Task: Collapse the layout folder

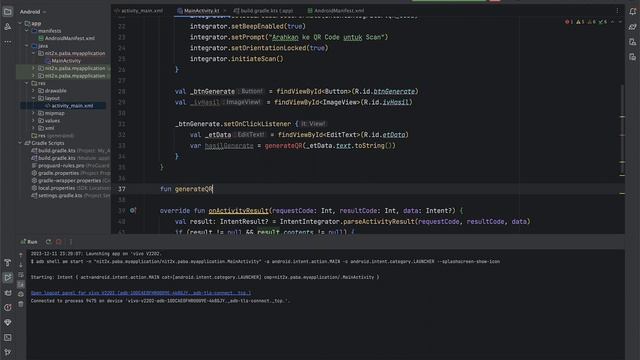Action: 33,98
